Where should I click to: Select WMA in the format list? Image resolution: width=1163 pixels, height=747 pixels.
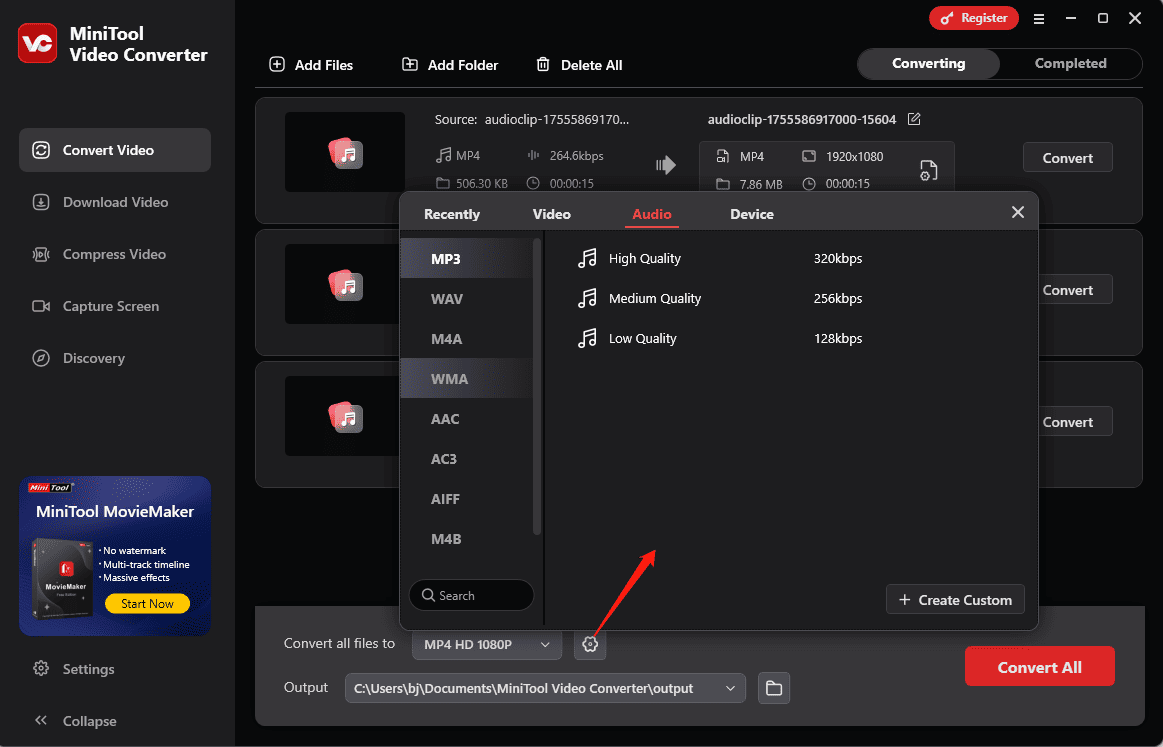(467, 378)
